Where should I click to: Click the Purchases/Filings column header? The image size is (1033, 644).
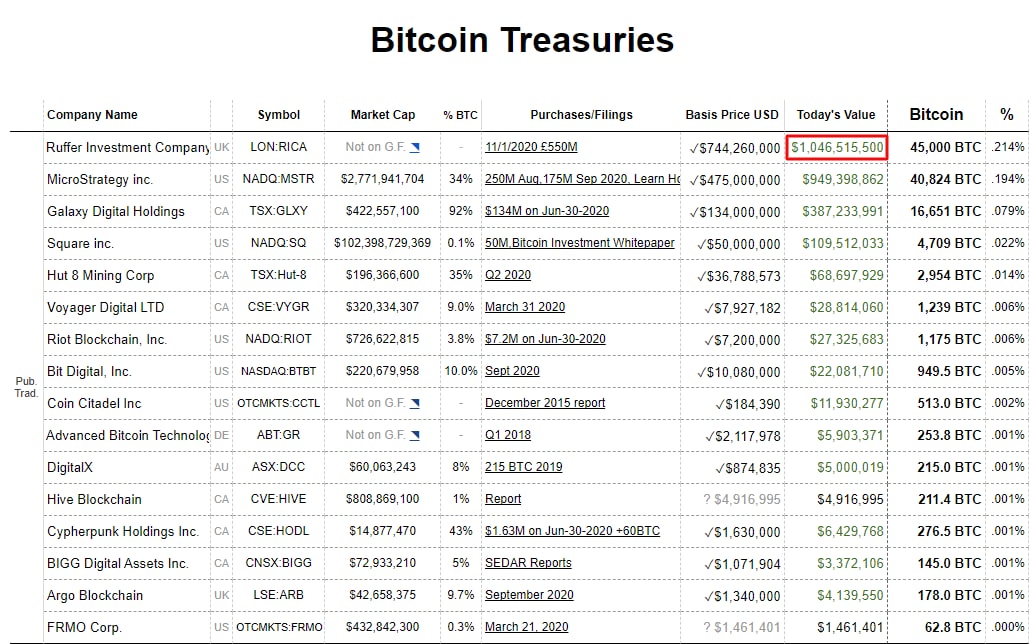pos(581,115)
